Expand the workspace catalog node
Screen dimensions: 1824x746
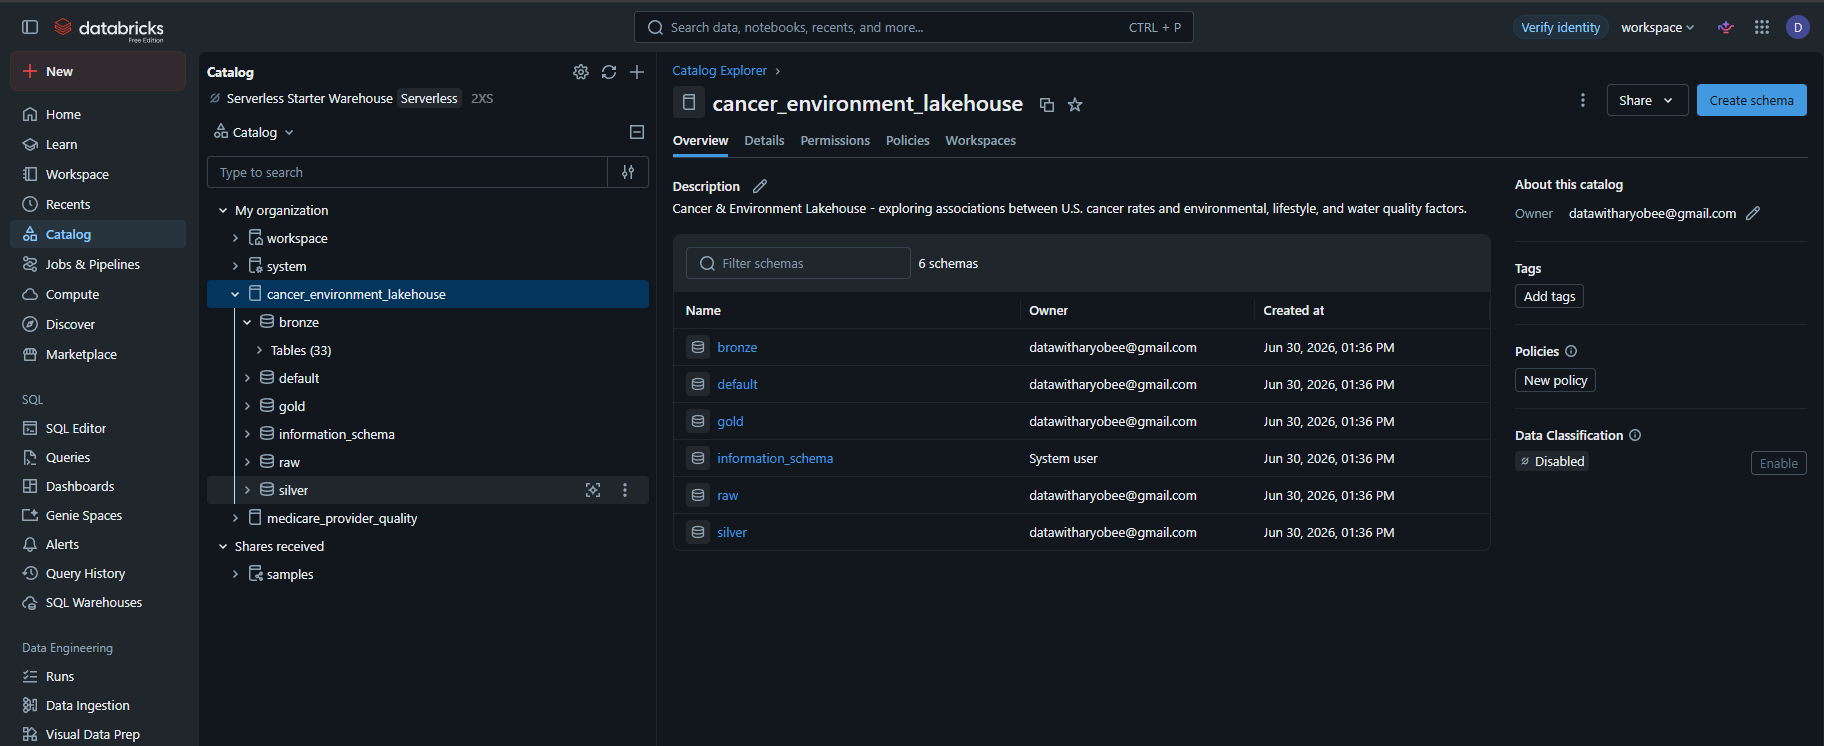(x=235, y=238)
